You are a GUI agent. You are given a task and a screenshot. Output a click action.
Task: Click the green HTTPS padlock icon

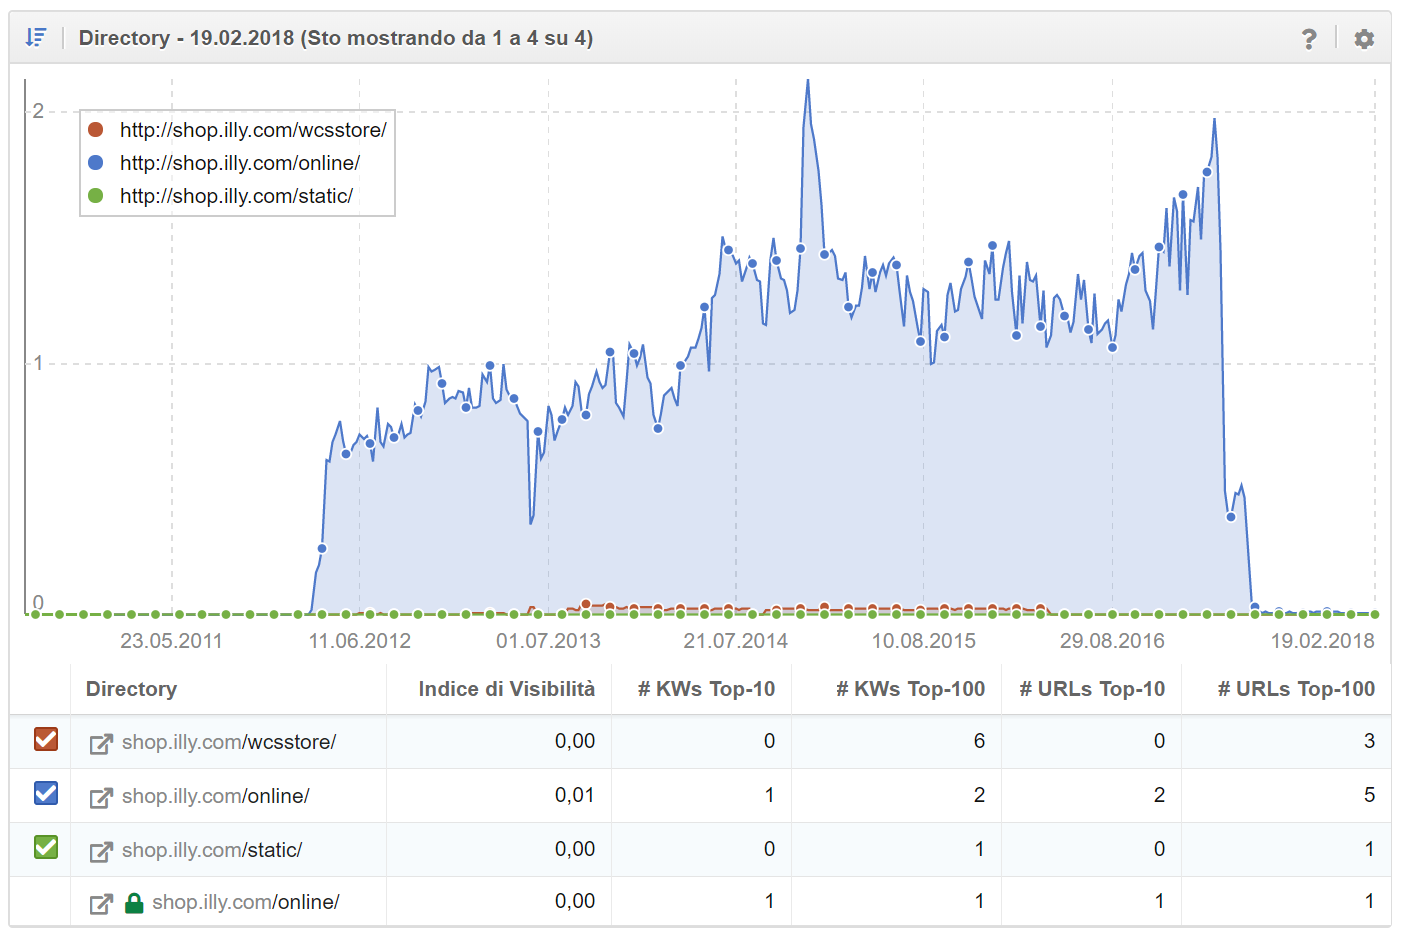134,903
